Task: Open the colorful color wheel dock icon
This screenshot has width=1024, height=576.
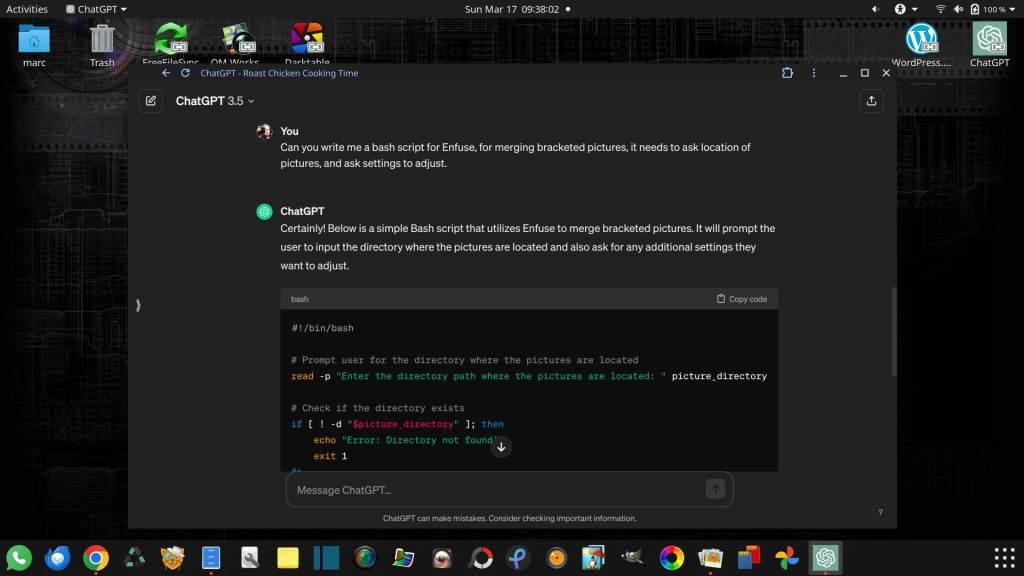Action: 671,558
